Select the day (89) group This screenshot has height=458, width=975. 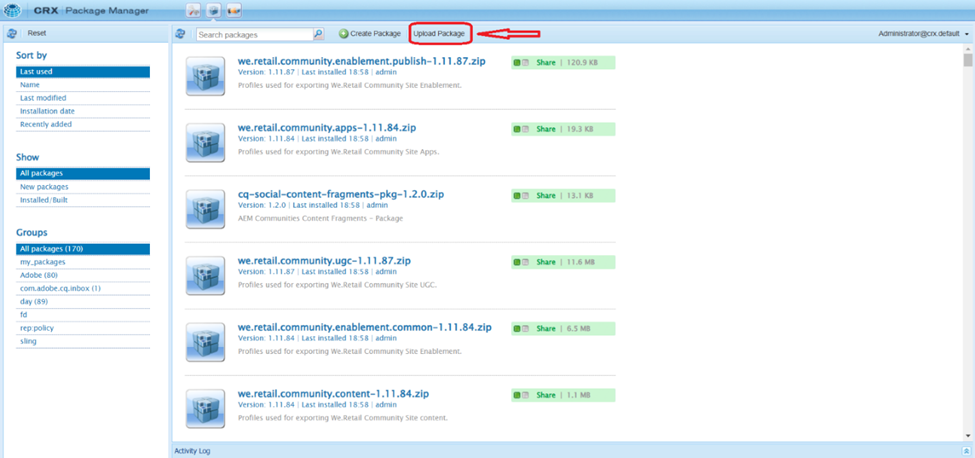click(x=83, y=302)
